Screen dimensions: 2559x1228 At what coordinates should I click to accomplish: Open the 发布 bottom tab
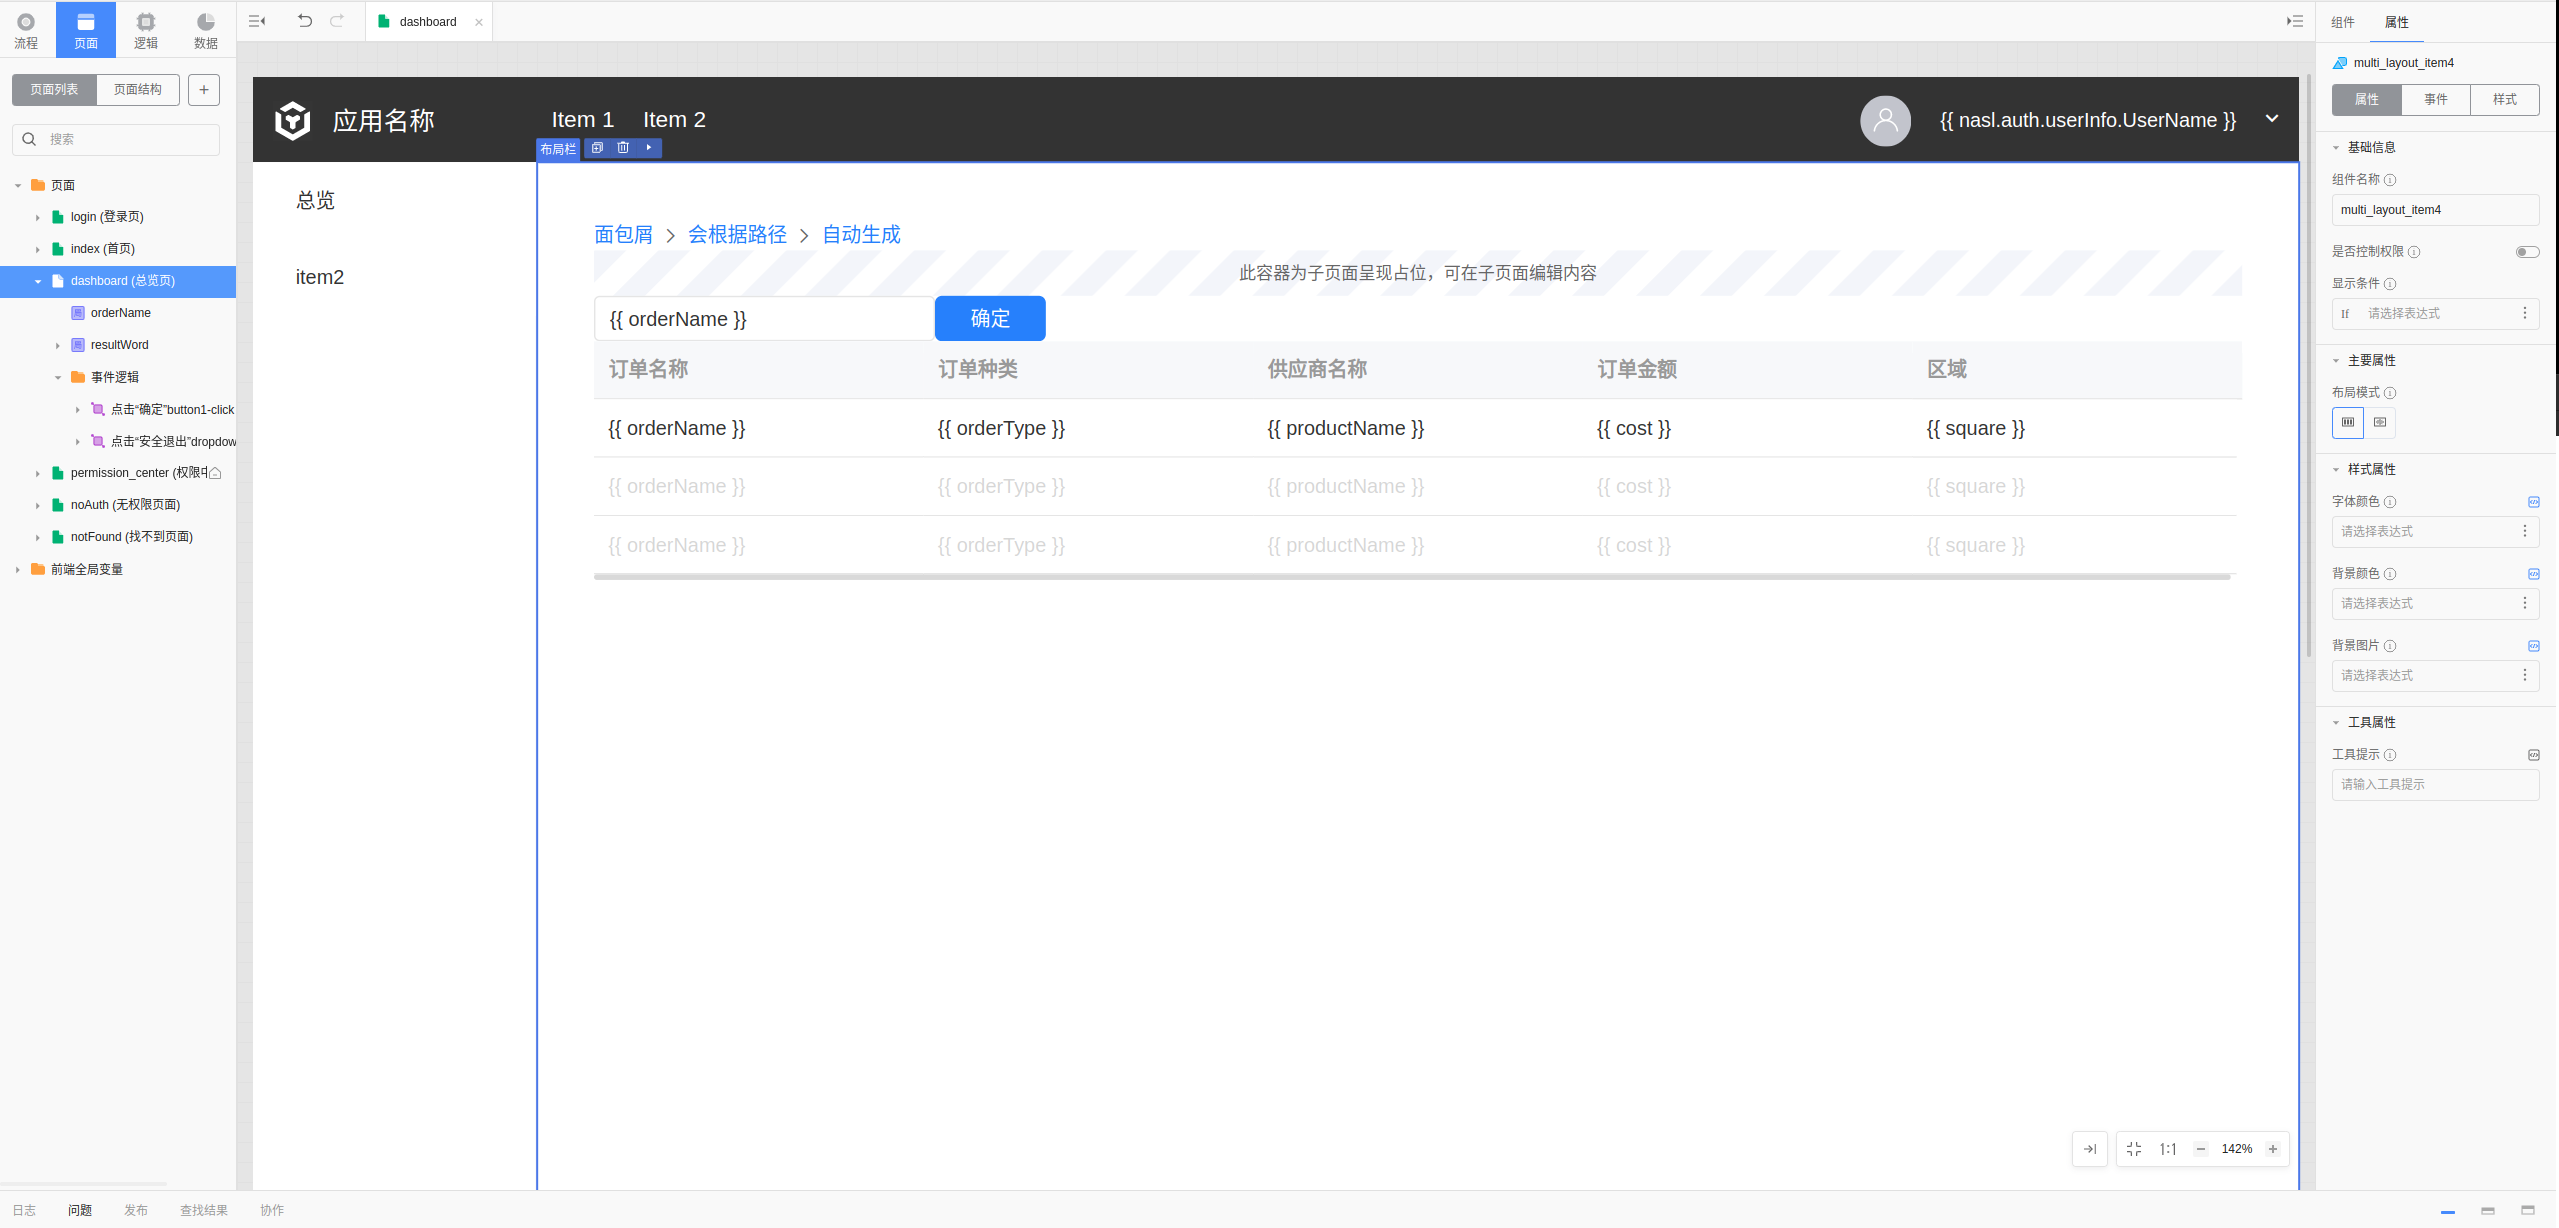click(136, 1211)
